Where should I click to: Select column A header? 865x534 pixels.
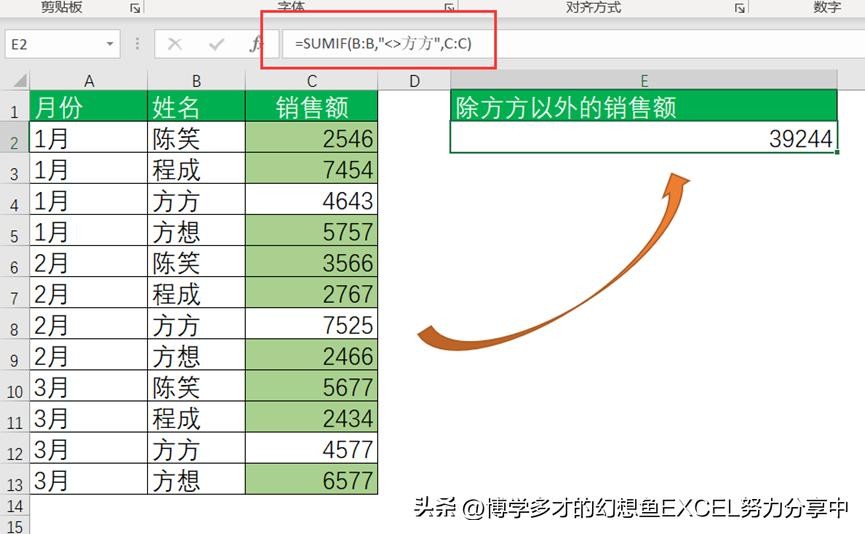click(x=88, y=81)
